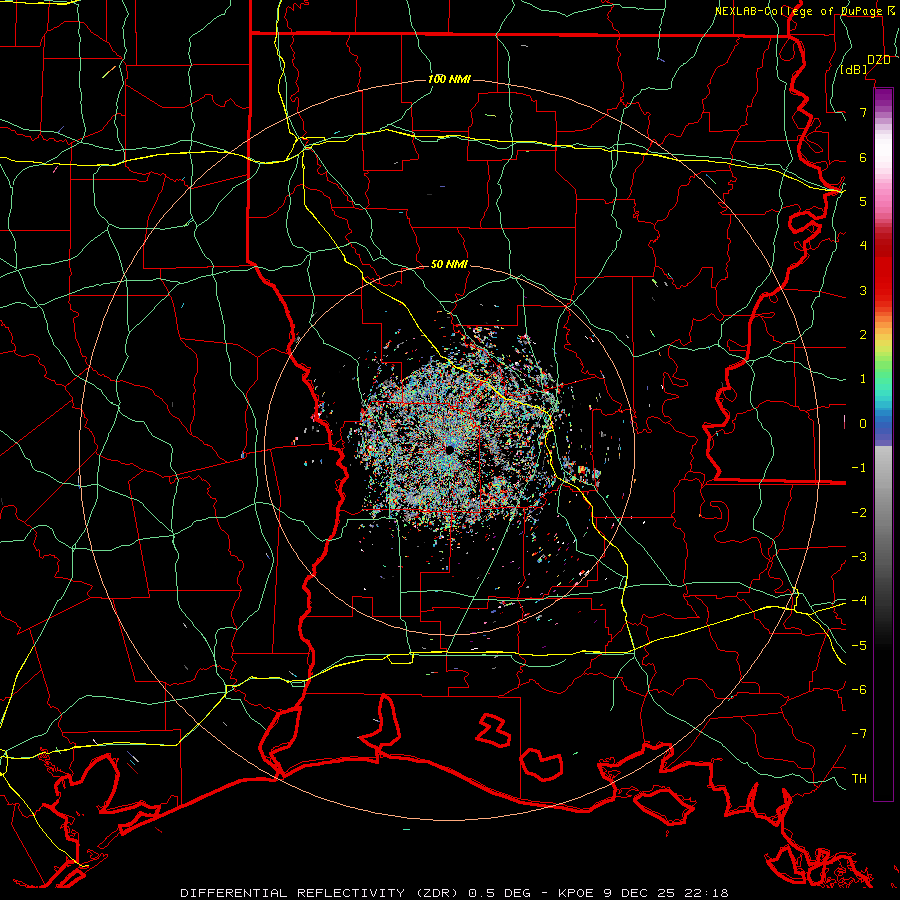Click the TH threshold label on the scale
900x900 pixels.
pos(859,779)
